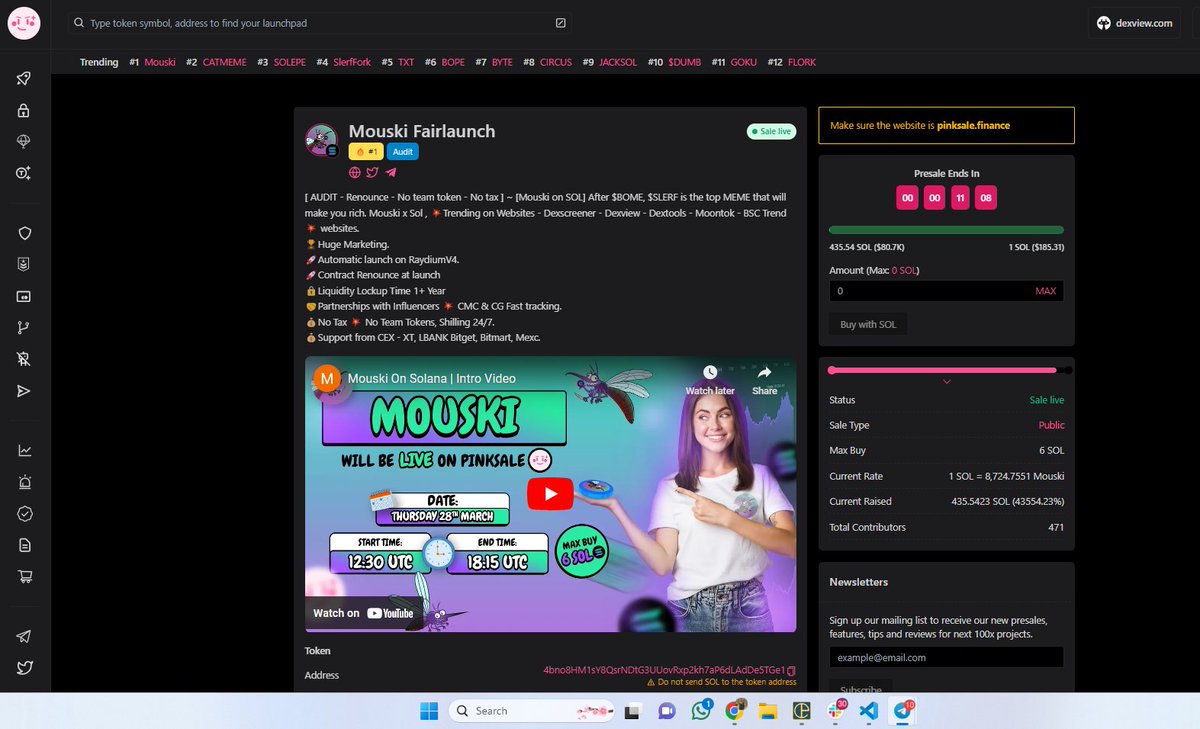Open the document sidebar icon

24,545
